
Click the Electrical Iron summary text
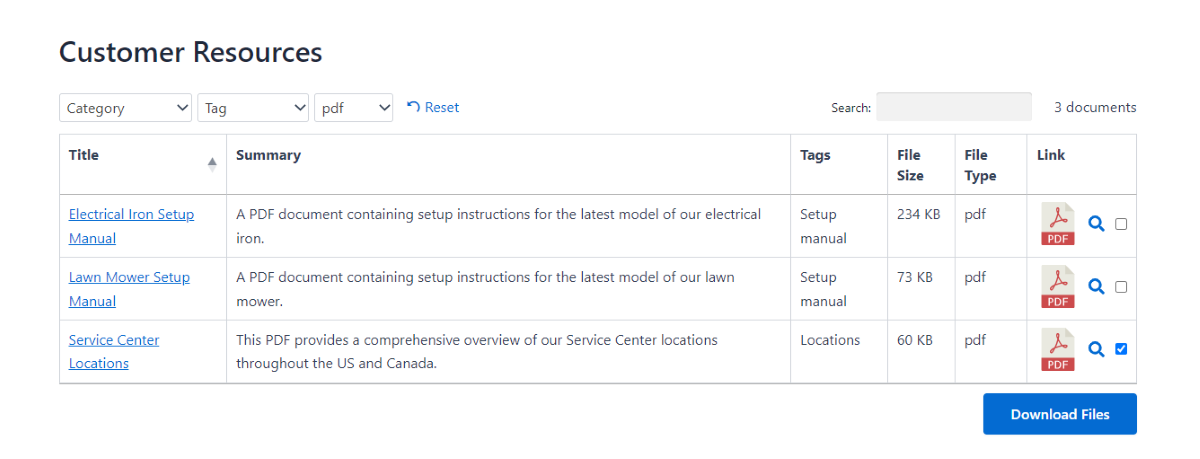[x=499, y=226]
